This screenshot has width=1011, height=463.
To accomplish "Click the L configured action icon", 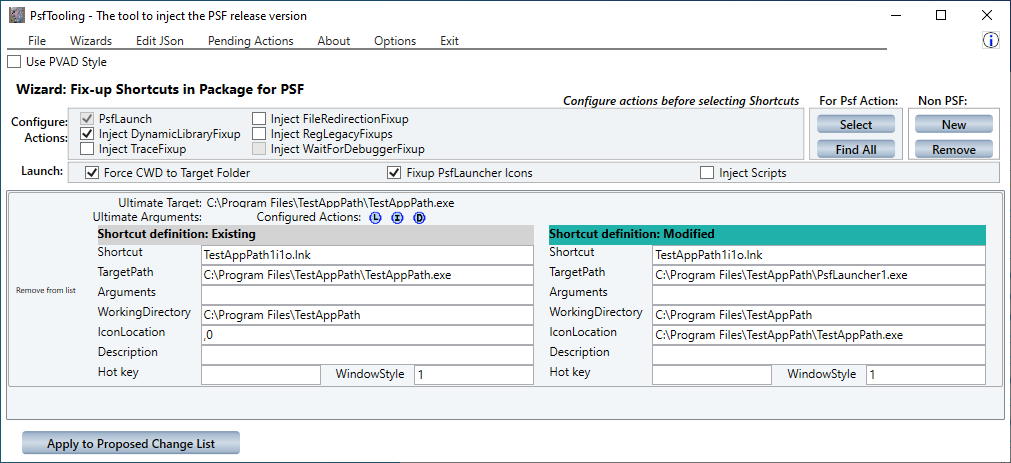I will tap(375, 218).
